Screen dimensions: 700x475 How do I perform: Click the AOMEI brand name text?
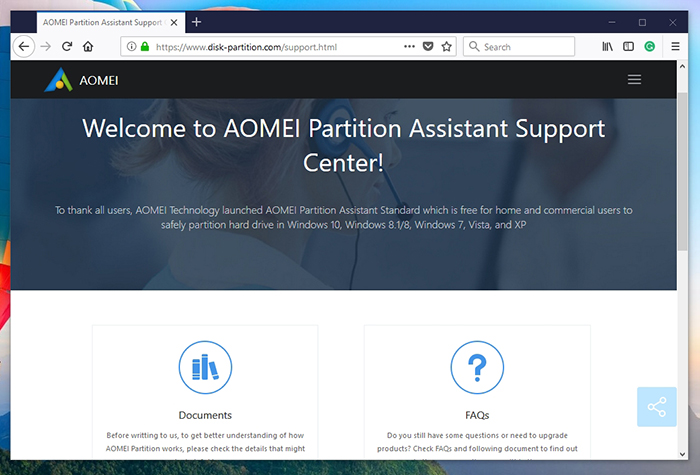99,80
